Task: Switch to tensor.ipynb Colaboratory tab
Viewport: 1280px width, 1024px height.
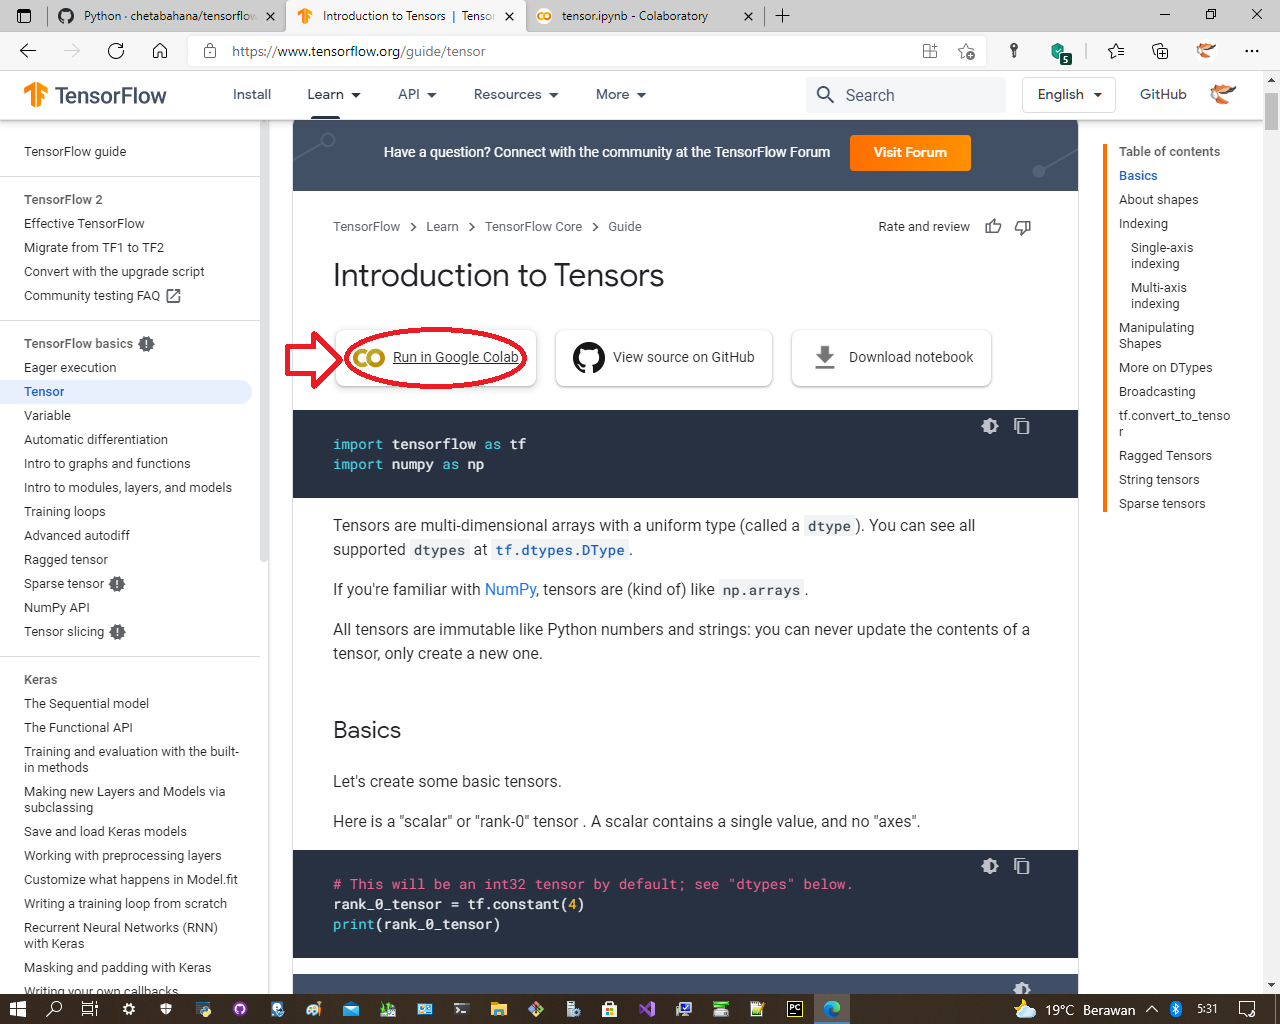Action: click(x=645, y=16)
